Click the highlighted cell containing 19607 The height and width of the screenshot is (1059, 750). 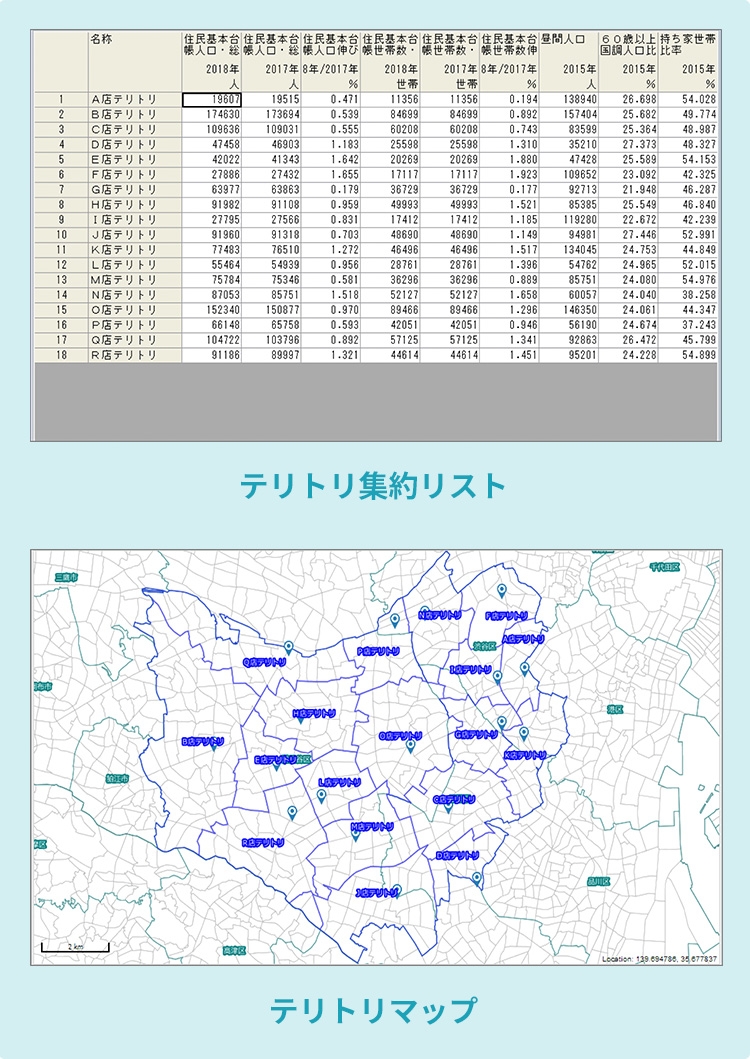point(211,99)
